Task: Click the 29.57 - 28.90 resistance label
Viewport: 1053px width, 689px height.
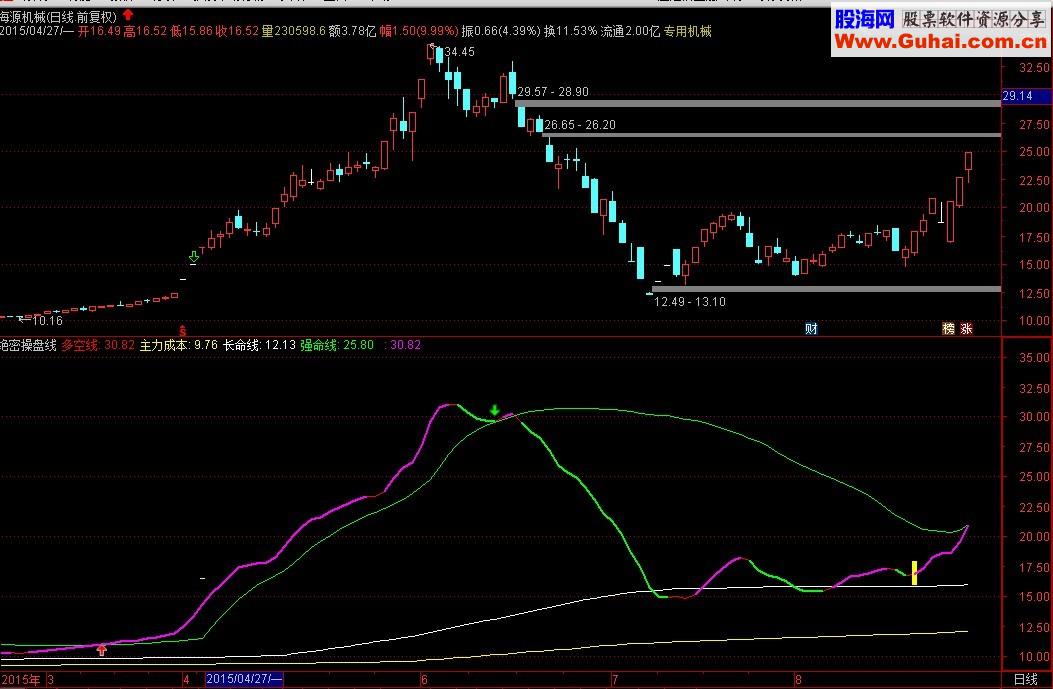Action: tap(553, 92)
